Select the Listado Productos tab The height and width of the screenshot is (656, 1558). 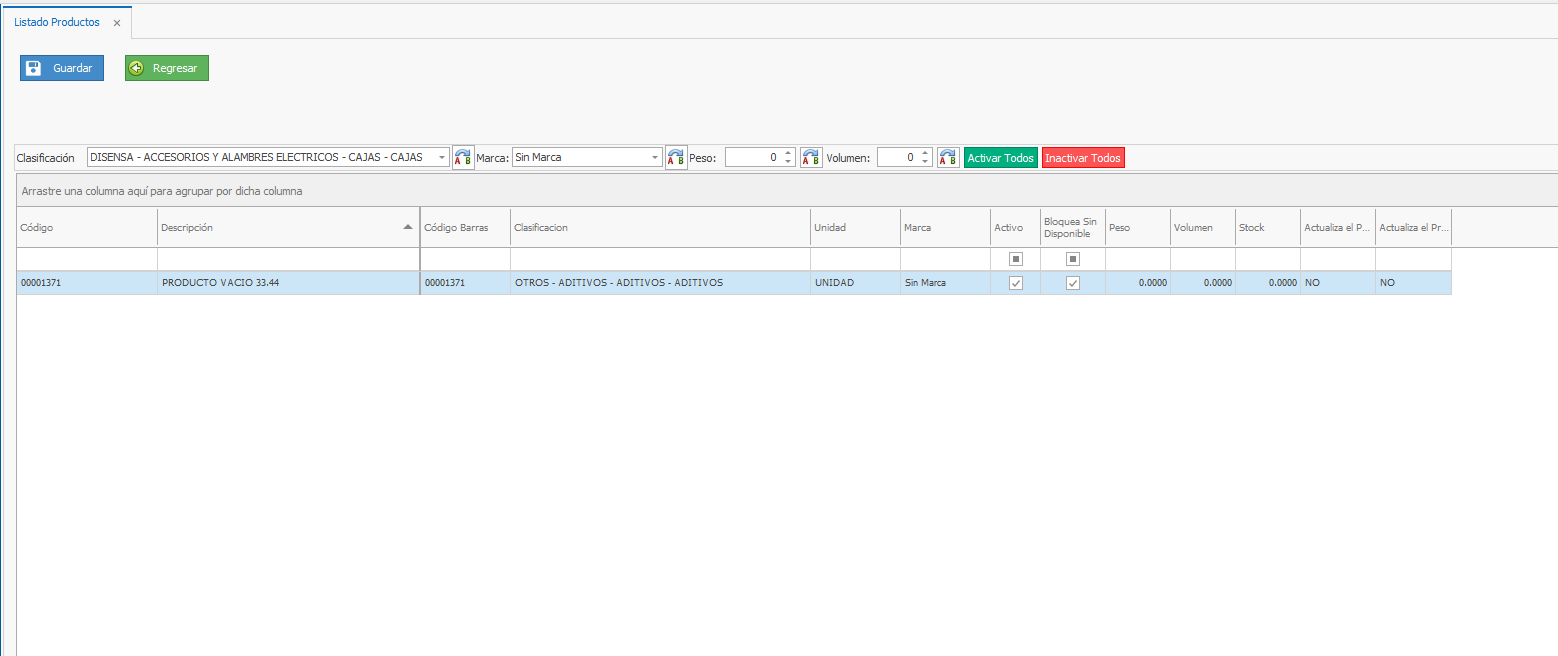[x=57, y=22]
